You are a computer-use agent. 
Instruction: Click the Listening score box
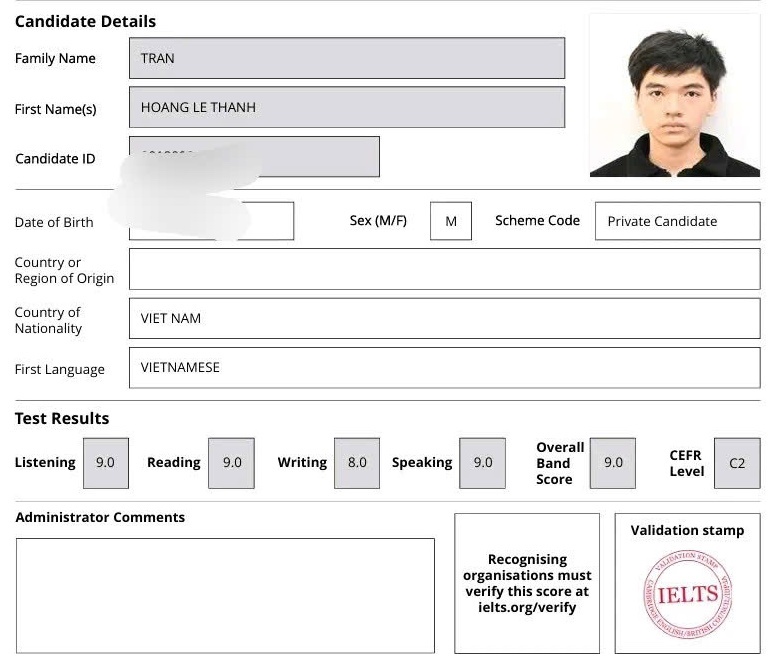coord(105,463)
